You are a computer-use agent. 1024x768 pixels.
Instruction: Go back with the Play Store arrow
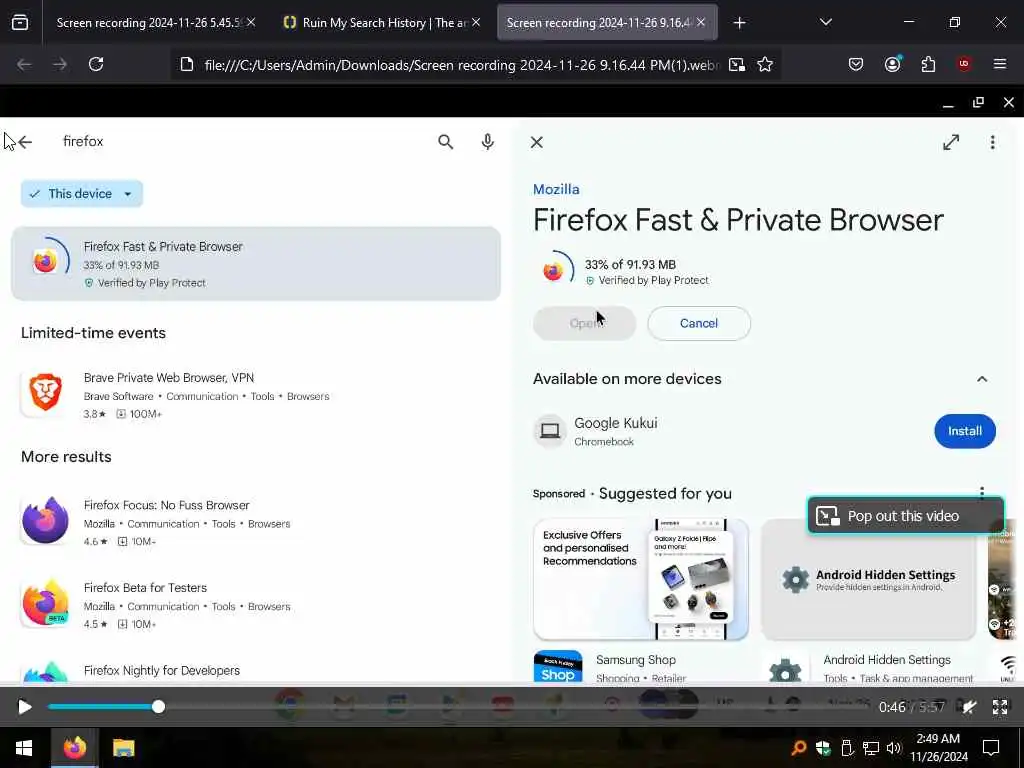[x=25, y=142]
